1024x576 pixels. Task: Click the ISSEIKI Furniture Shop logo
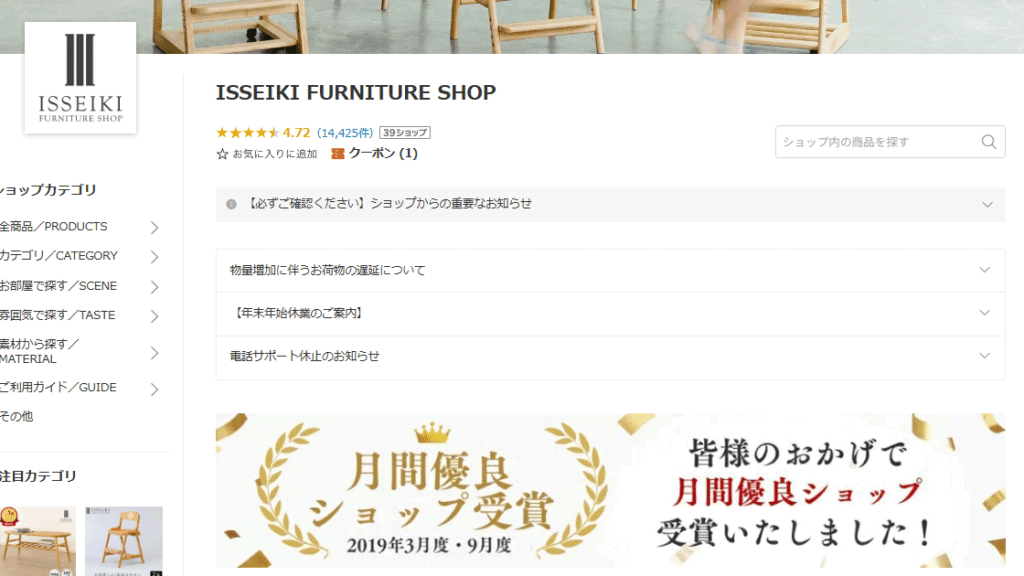tap(80, 78)
